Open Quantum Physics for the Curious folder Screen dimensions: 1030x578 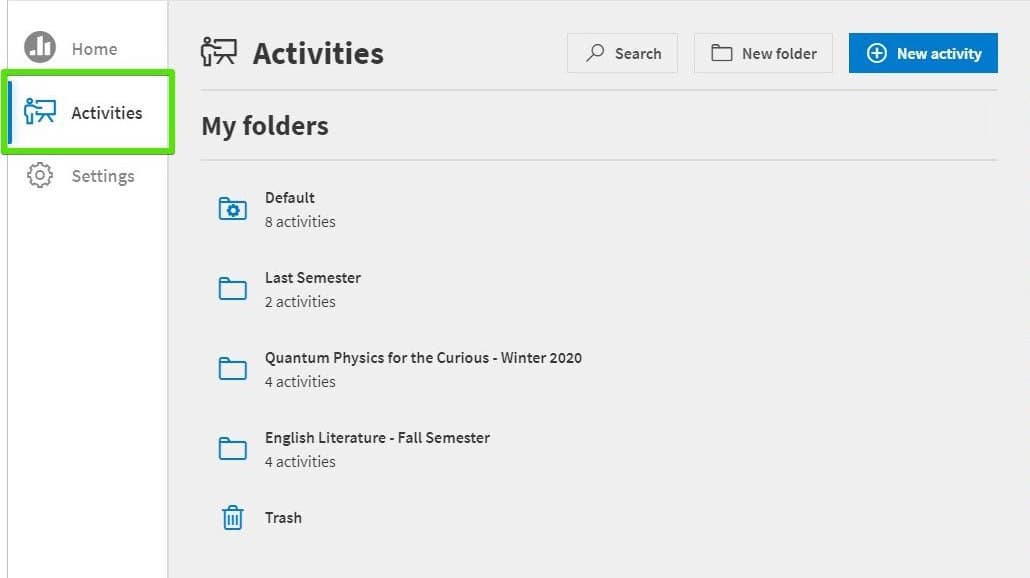pos(423,358)
